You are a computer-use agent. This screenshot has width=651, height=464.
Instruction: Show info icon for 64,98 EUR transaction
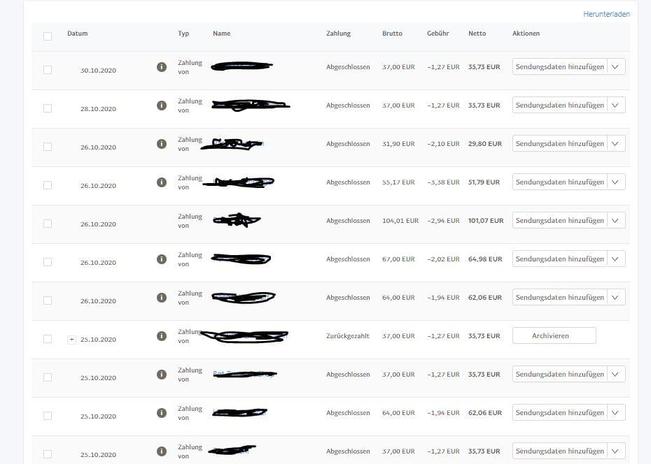[x=162, y=259]
